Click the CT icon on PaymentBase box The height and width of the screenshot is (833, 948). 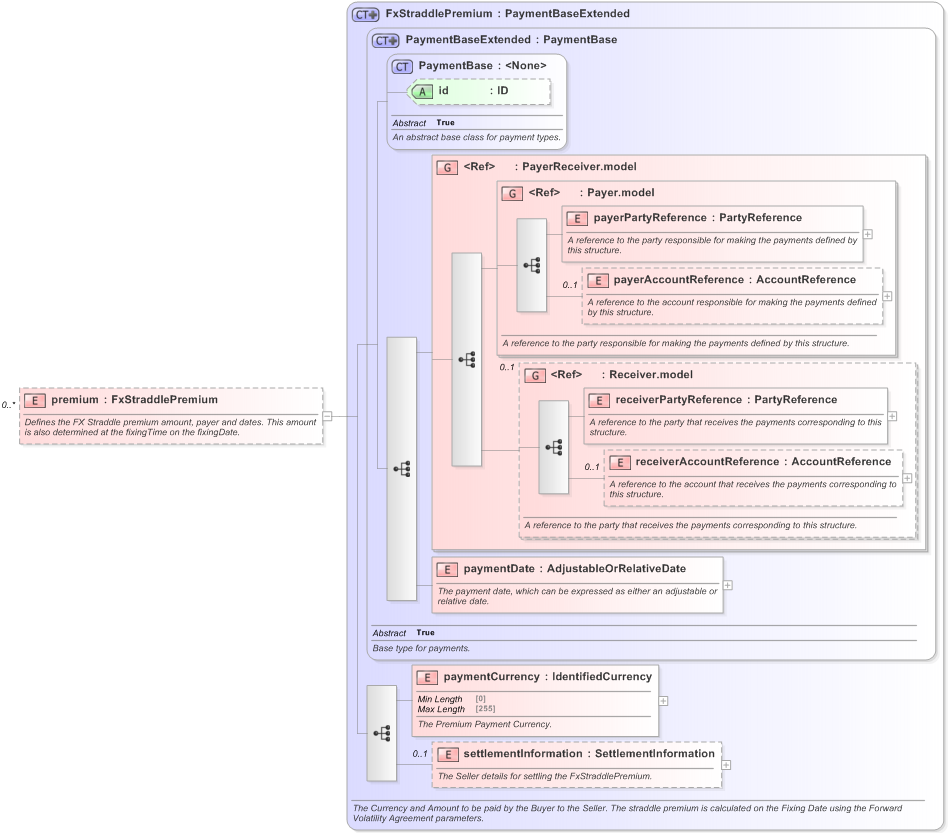pos(400,66)
